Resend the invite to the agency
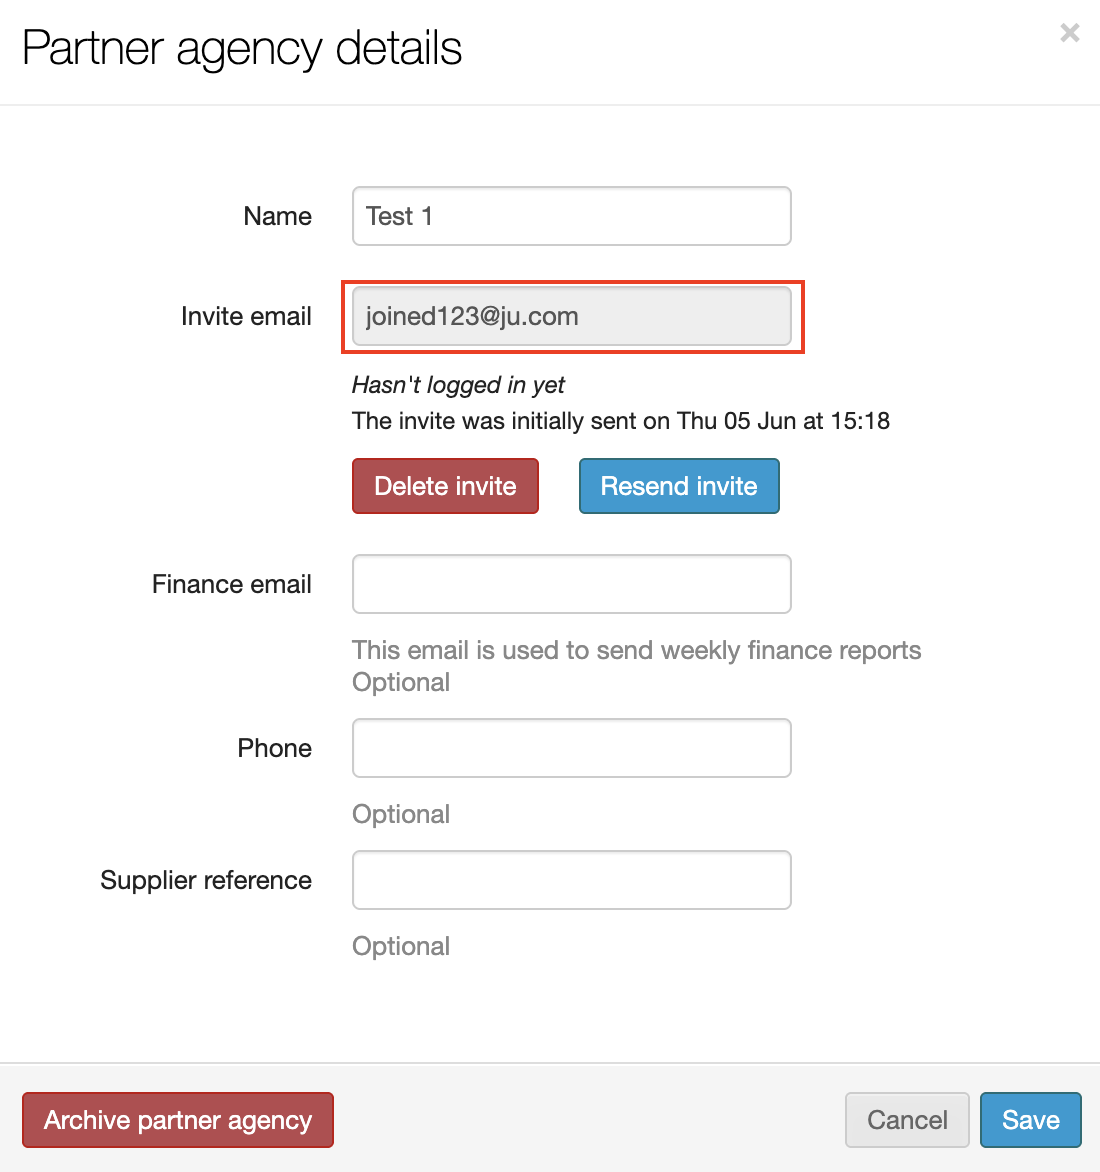Viewport: 1100px width, 1172px height. 678,486
